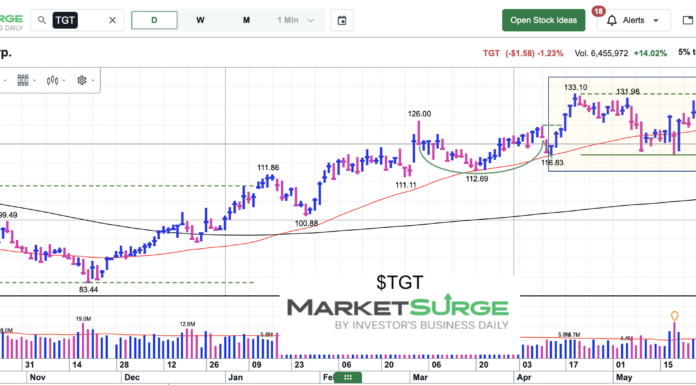Click the Nov month label
The width and height of the screenshot is (696, 385).
pos(37,377)
